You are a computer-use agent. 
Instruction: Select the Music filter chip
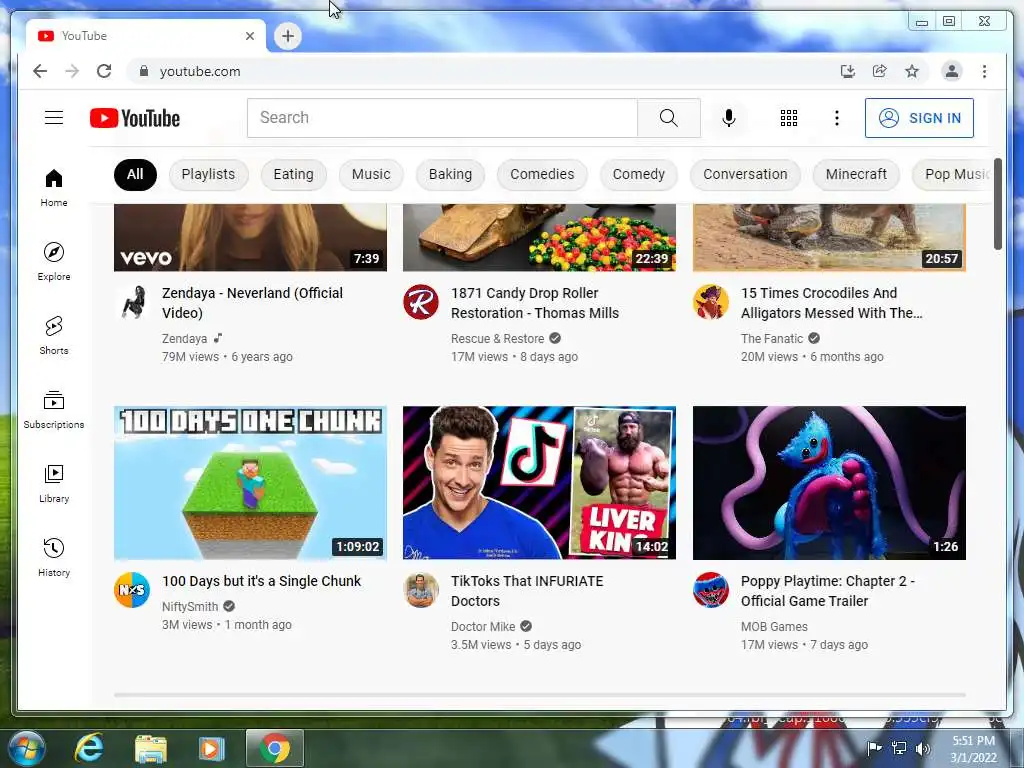click(371, 174)
